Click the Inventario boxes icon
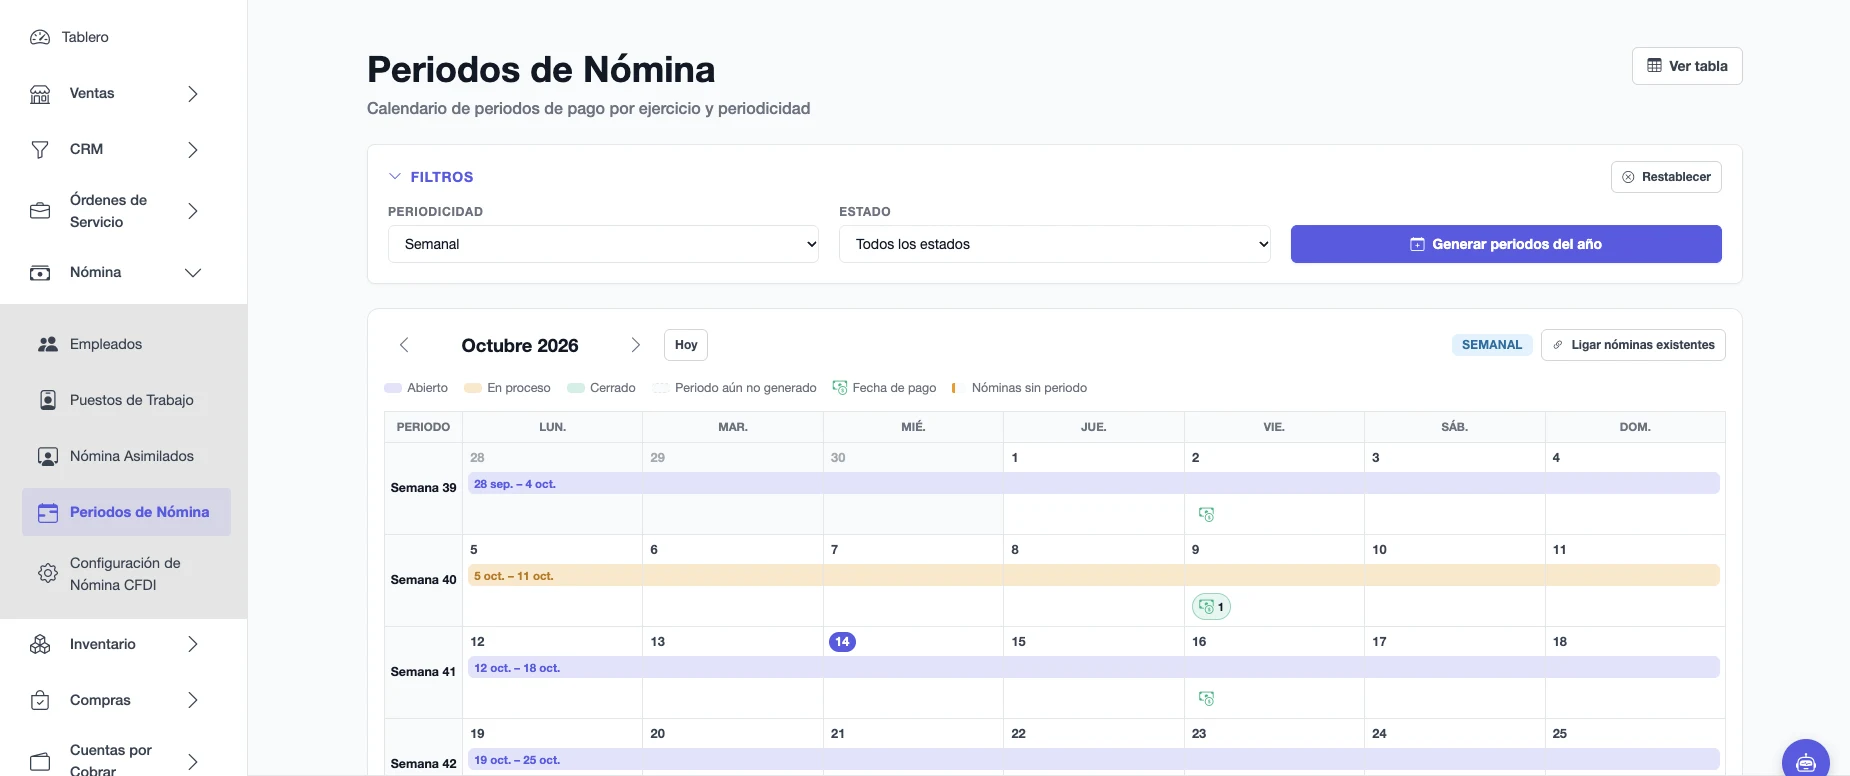The image size is (1850, 776). click(40, 645)
